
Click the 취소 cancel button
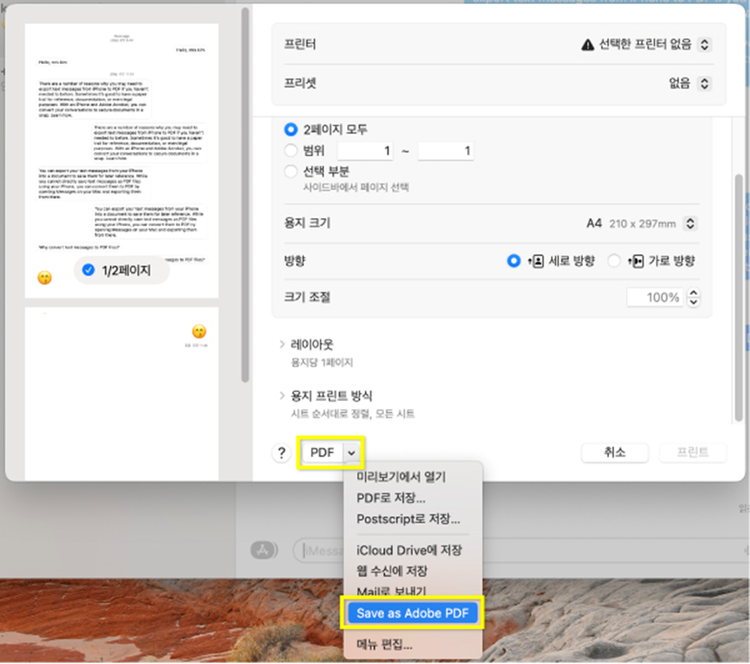click(x=615, y=452)
